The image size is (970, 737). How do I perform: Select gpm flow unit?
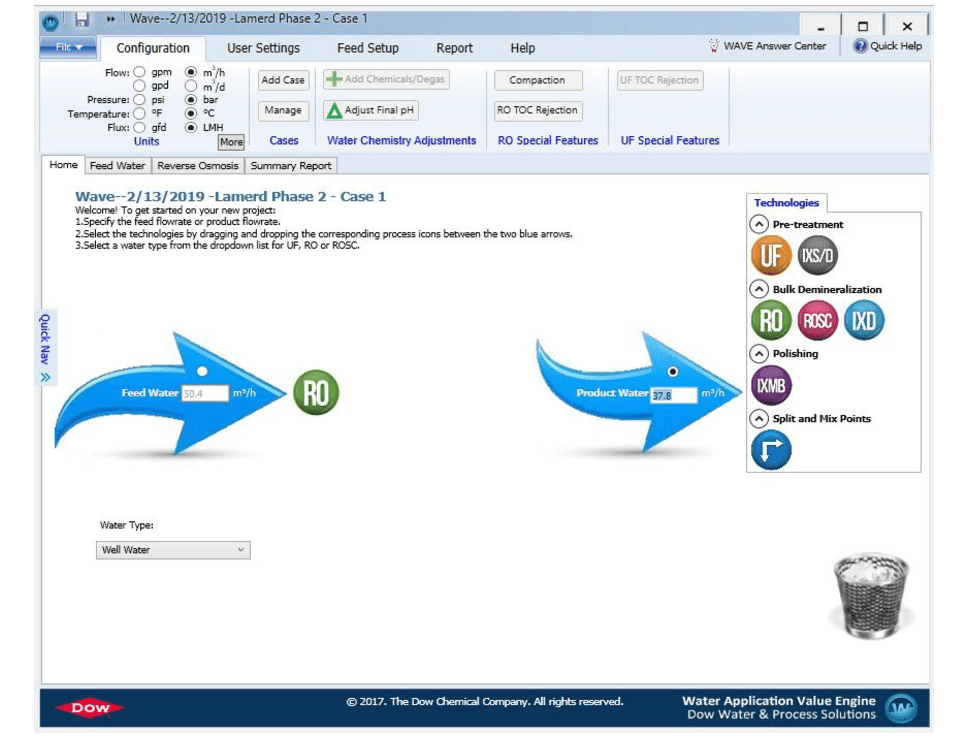140,72
